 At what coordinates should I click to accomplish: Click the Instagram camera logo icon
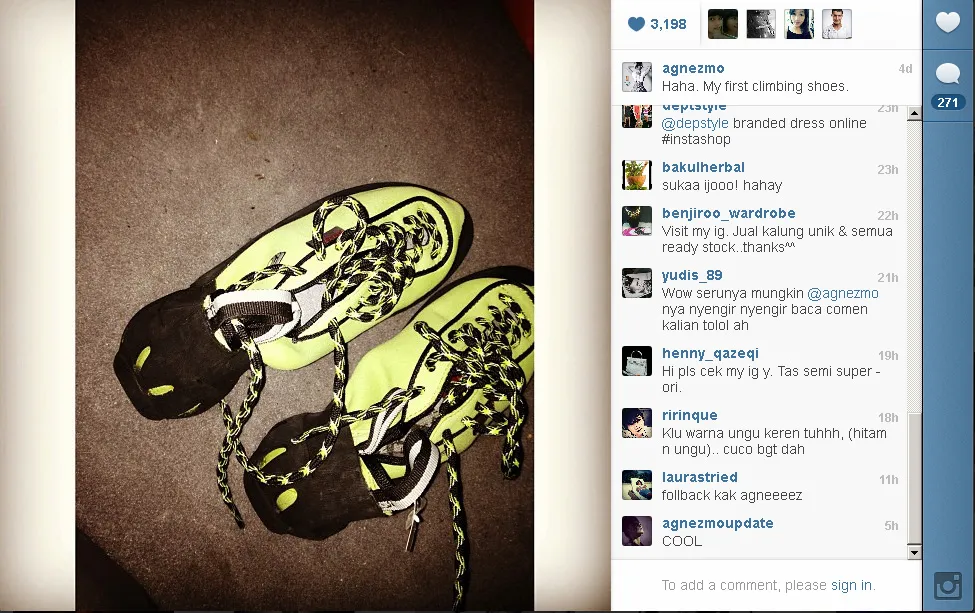click(948, 586)
